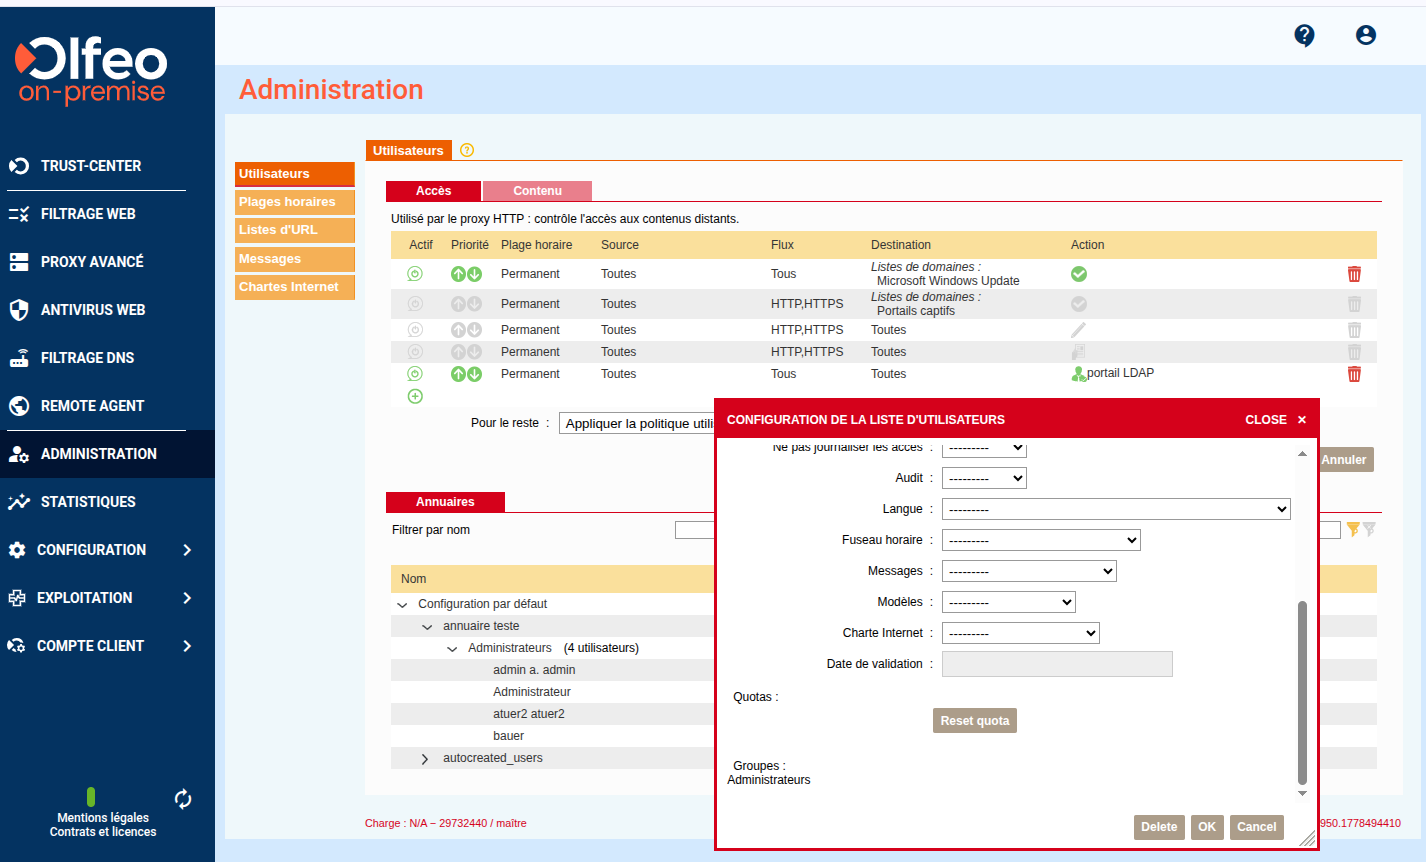Delete the portail LDAP rule
This screenshot has width=1426, height=862.
click(1354, 374)
